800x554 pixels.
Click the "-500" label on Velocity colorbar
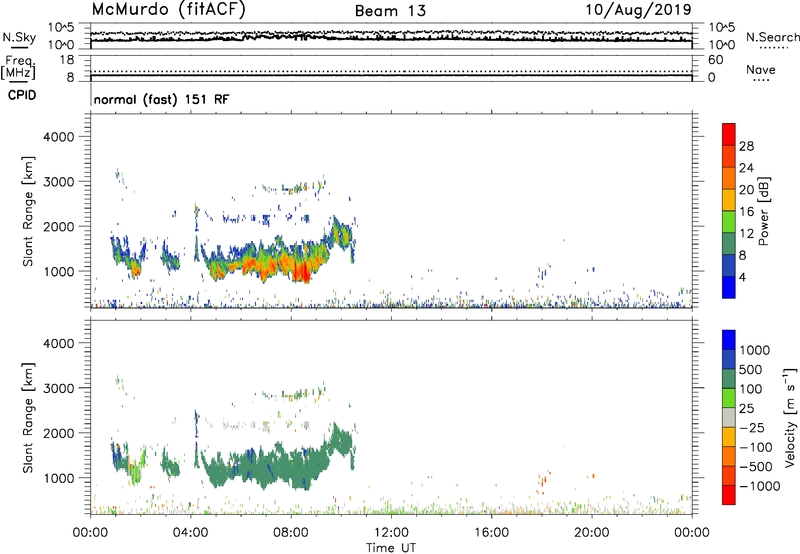pos(756,466)
